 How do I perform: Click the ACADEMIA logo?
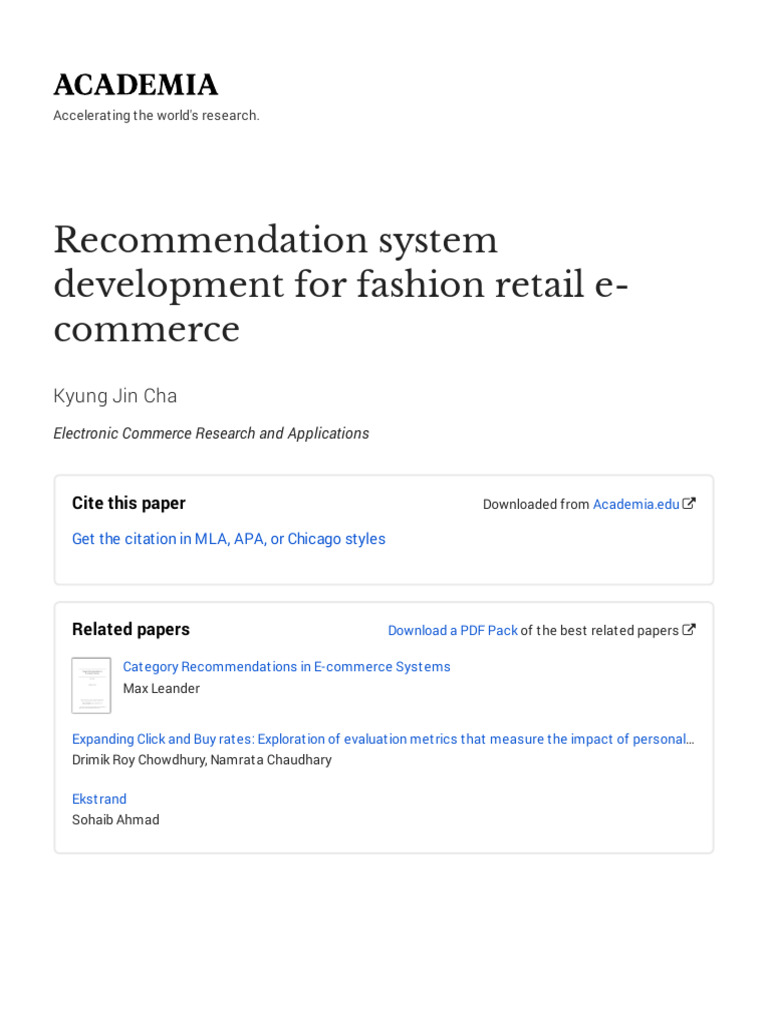click(x=135, y=85)
